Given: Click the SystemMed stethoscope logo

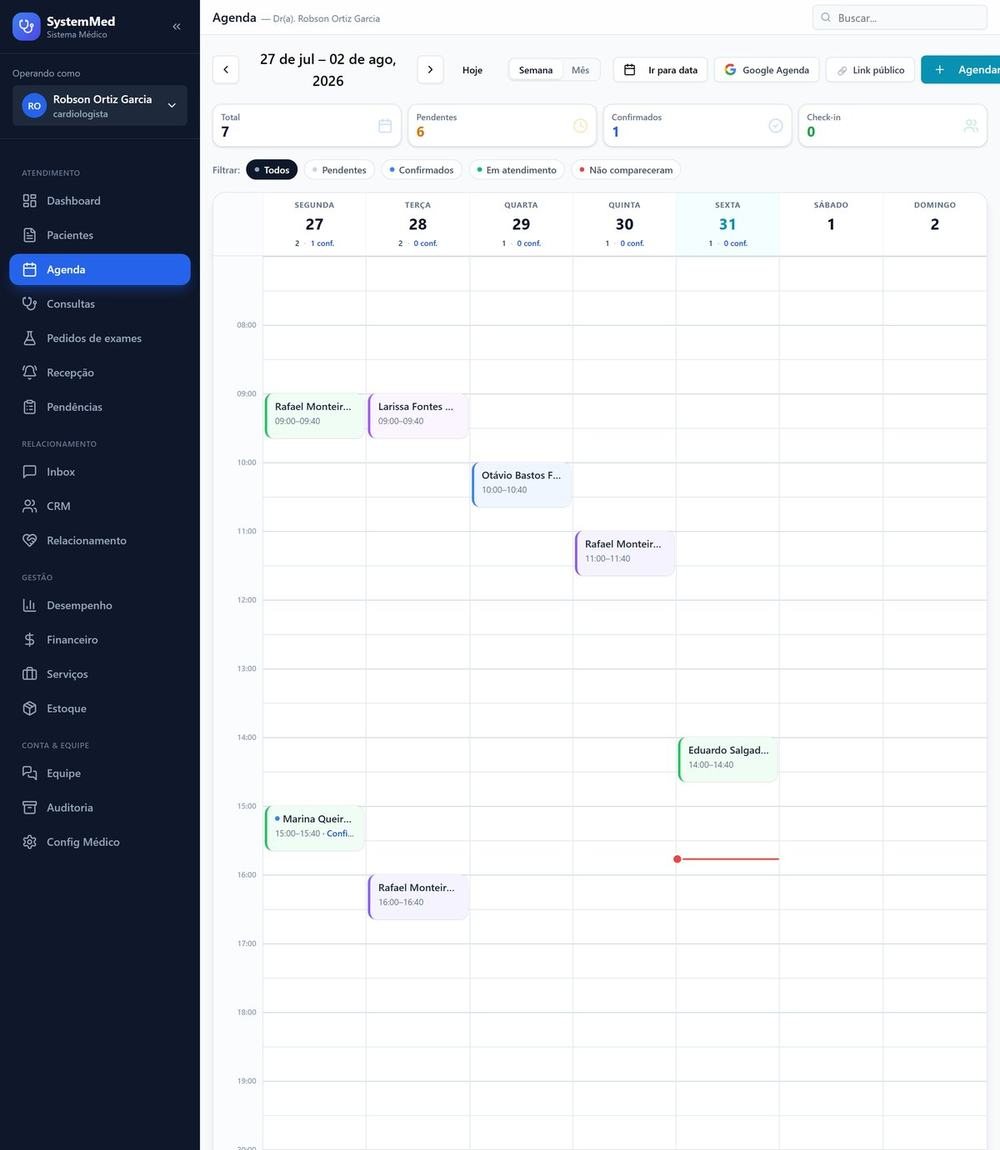Looking at the screenshot, I should pos(26,26).
